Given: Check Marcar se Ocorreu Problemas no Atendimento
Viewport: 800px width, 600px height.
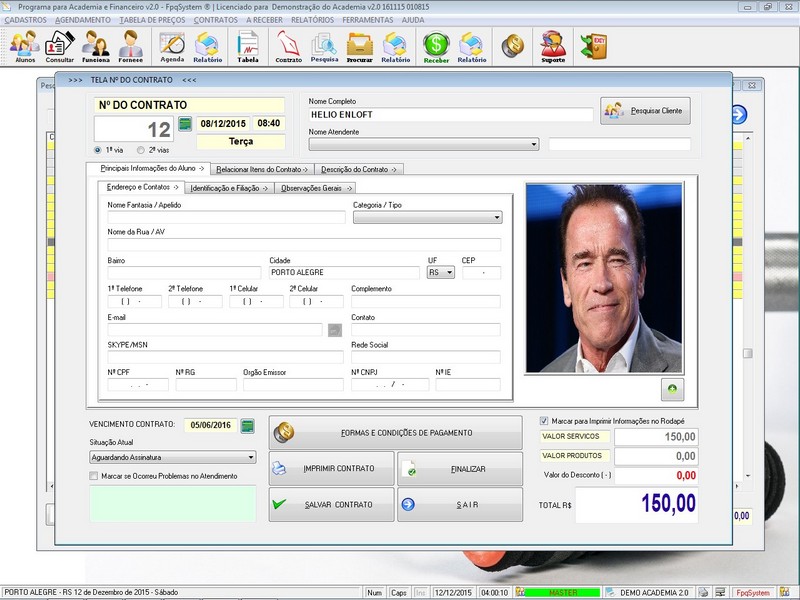Looking at the screenshot, I should pyautogui.click(x=94, y=476).
